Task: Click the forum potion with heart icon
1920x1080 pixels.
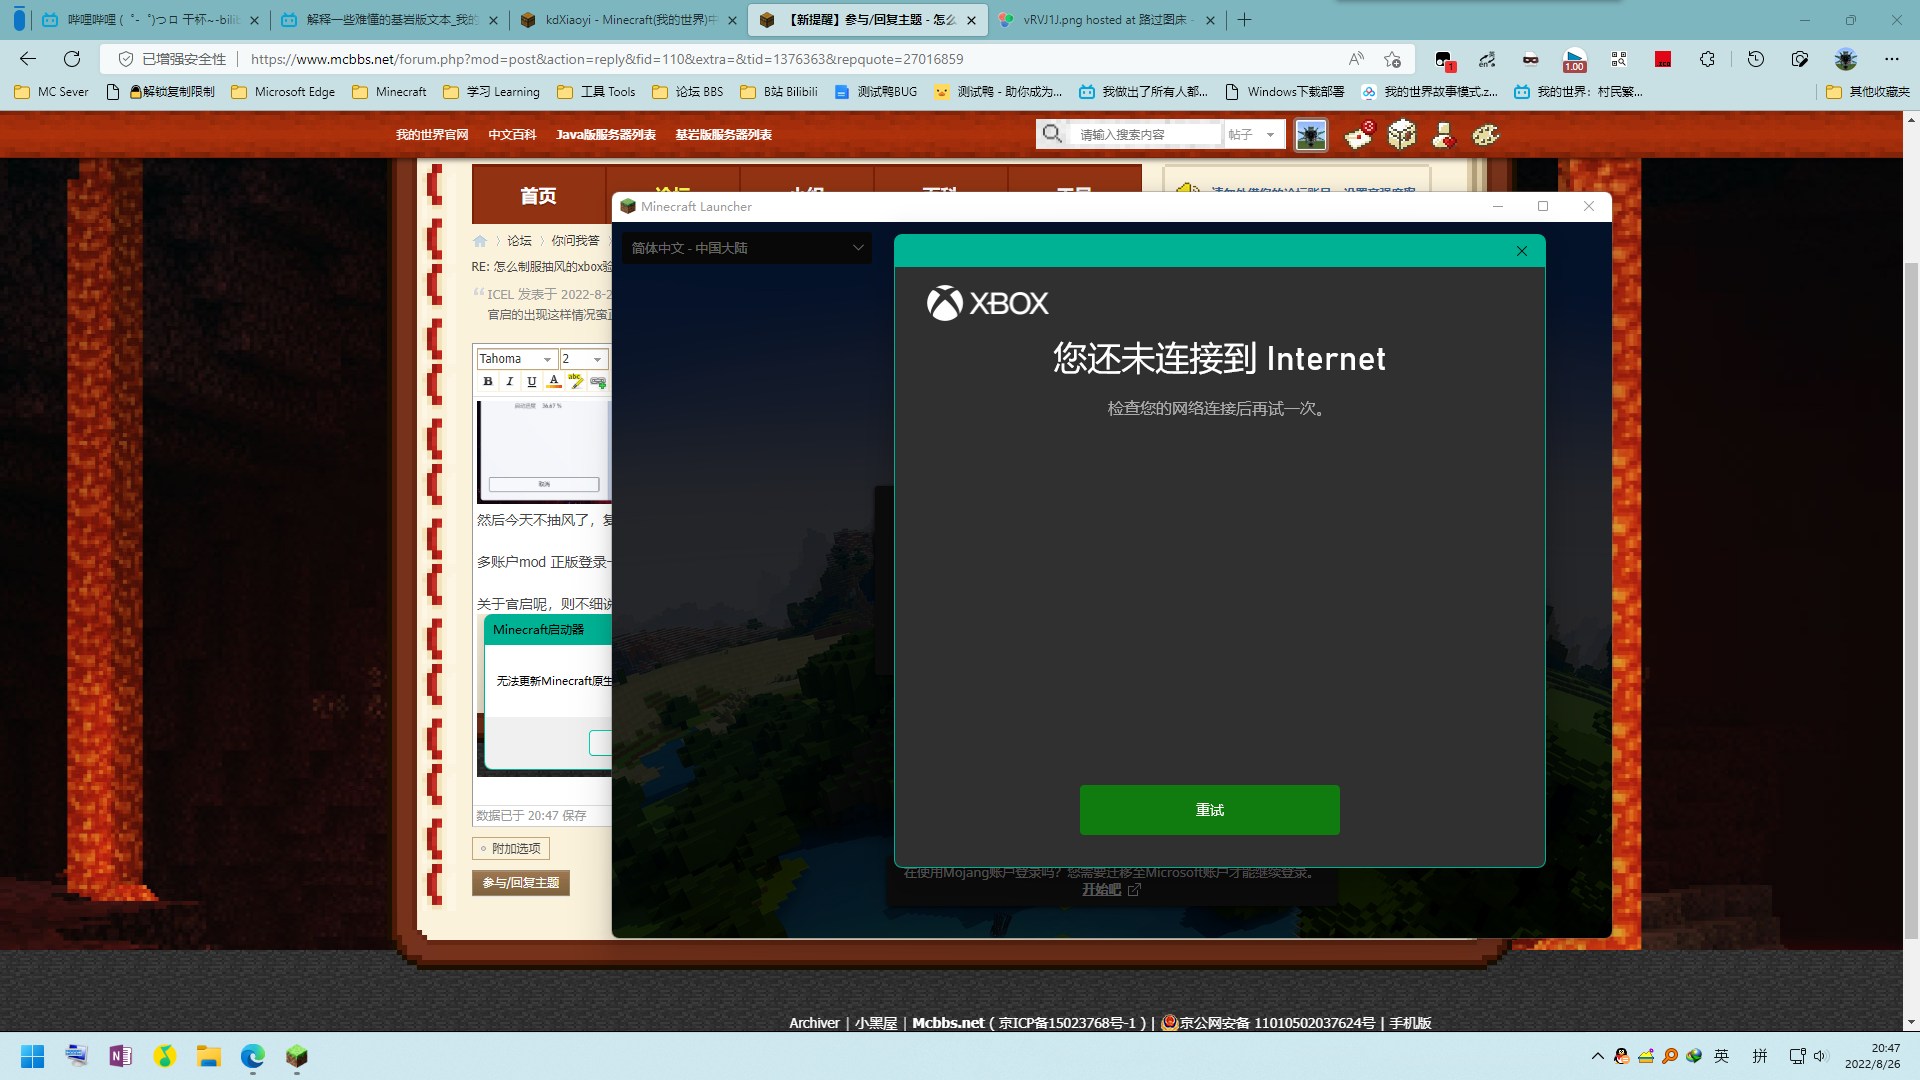Action: [x=1443, y=134]
